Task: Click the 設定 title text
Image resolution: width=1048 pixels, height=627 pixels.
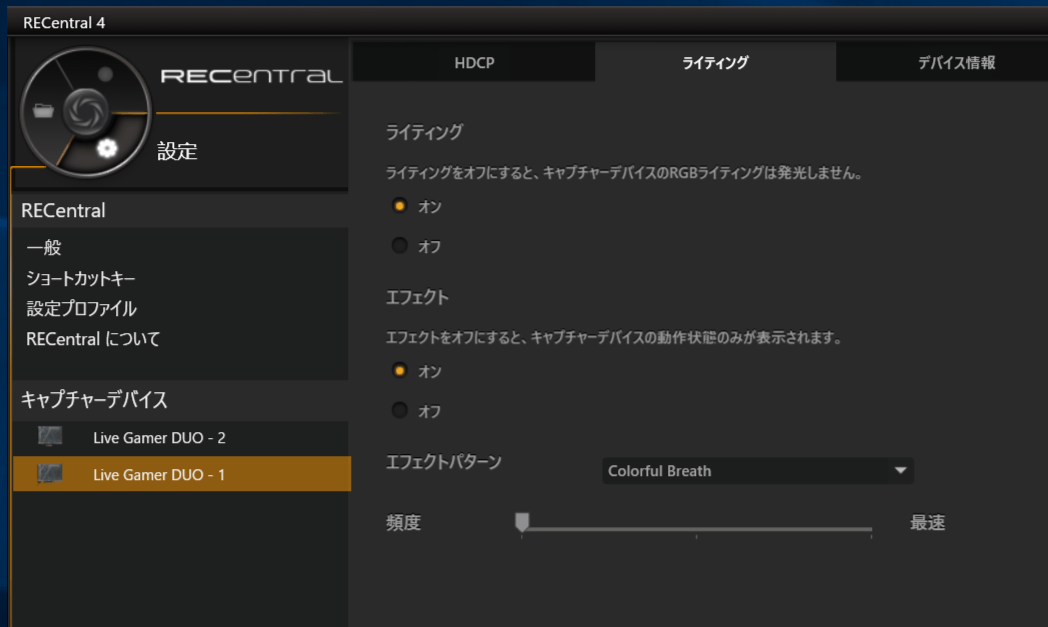Action: [x=177, y=151]
